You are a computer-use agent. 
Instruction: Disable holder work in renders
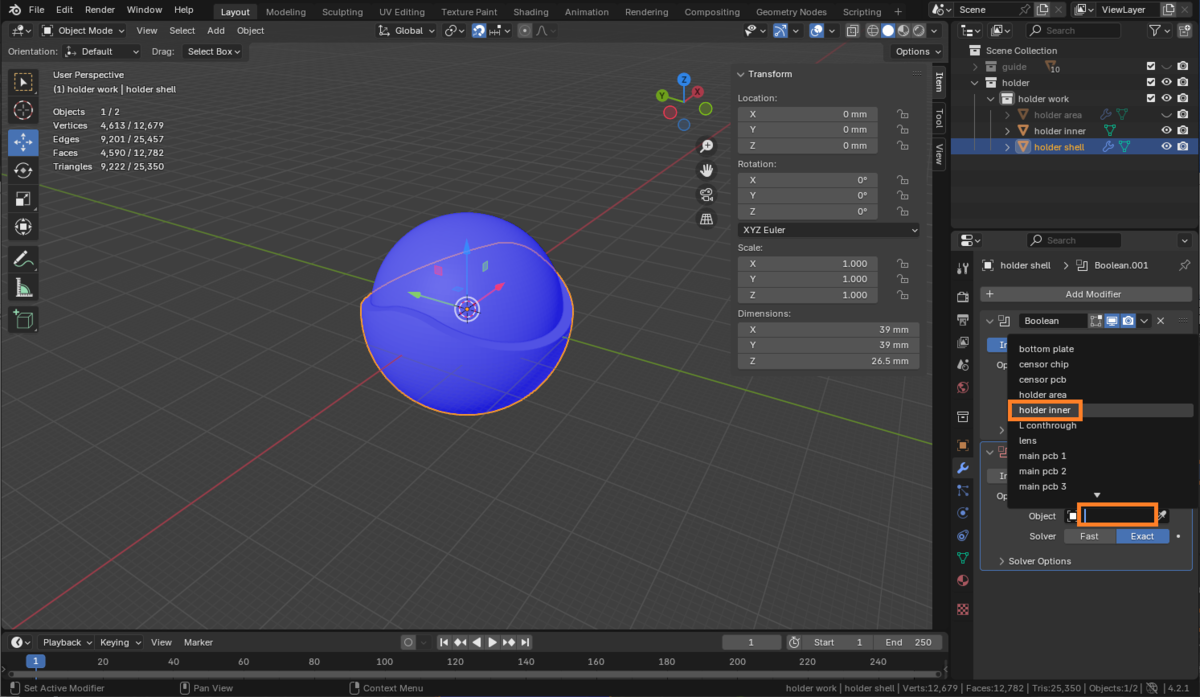[x=1183, y=99]
